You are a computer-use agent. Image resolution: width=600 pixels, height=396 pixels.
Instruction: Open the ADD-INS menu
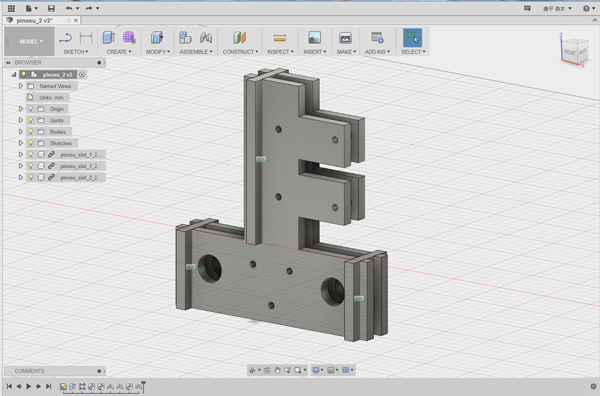[x=377, y=52]
